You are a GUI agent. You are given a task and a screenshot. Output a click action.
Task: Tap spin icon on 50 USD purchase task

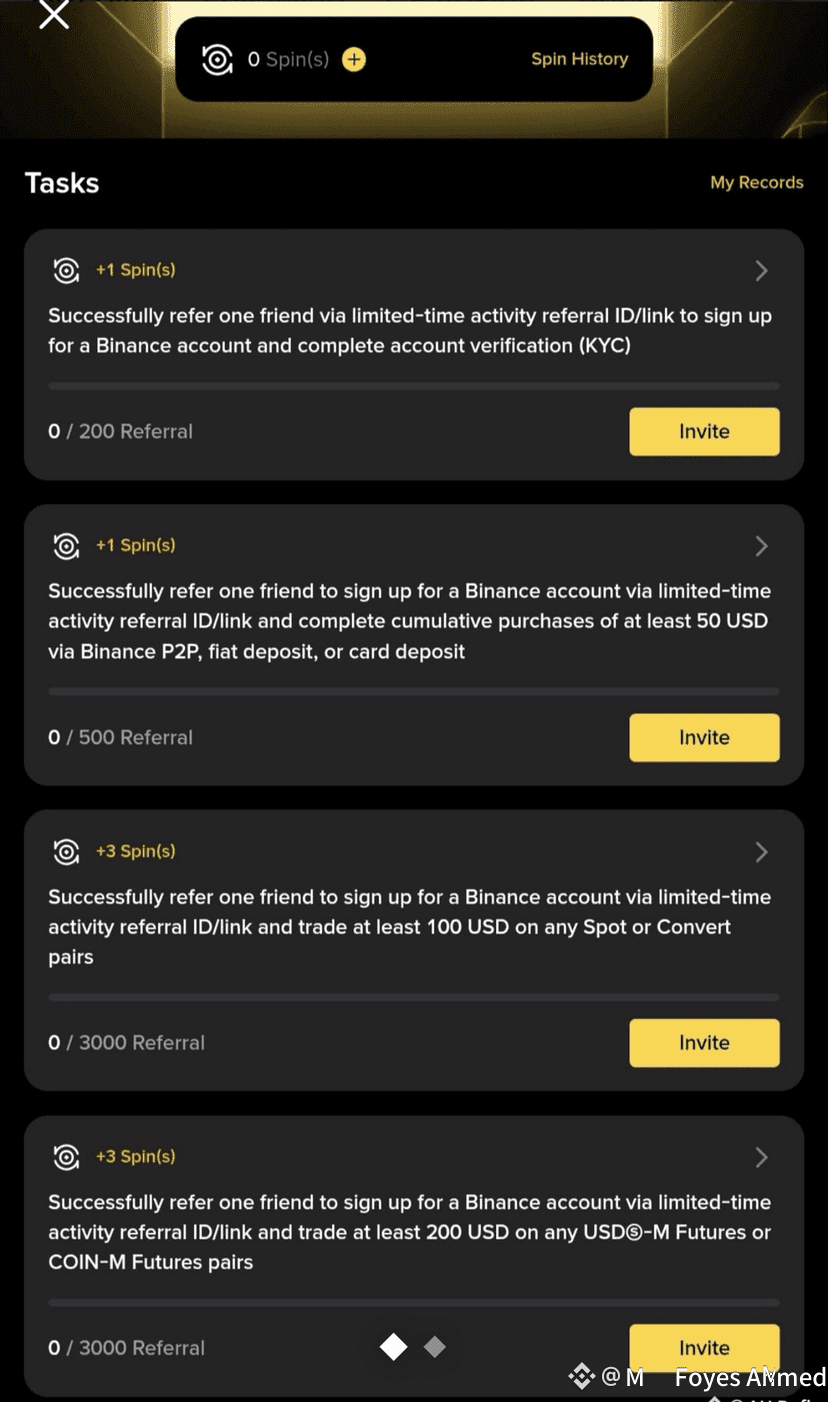[x=66, y=546]
